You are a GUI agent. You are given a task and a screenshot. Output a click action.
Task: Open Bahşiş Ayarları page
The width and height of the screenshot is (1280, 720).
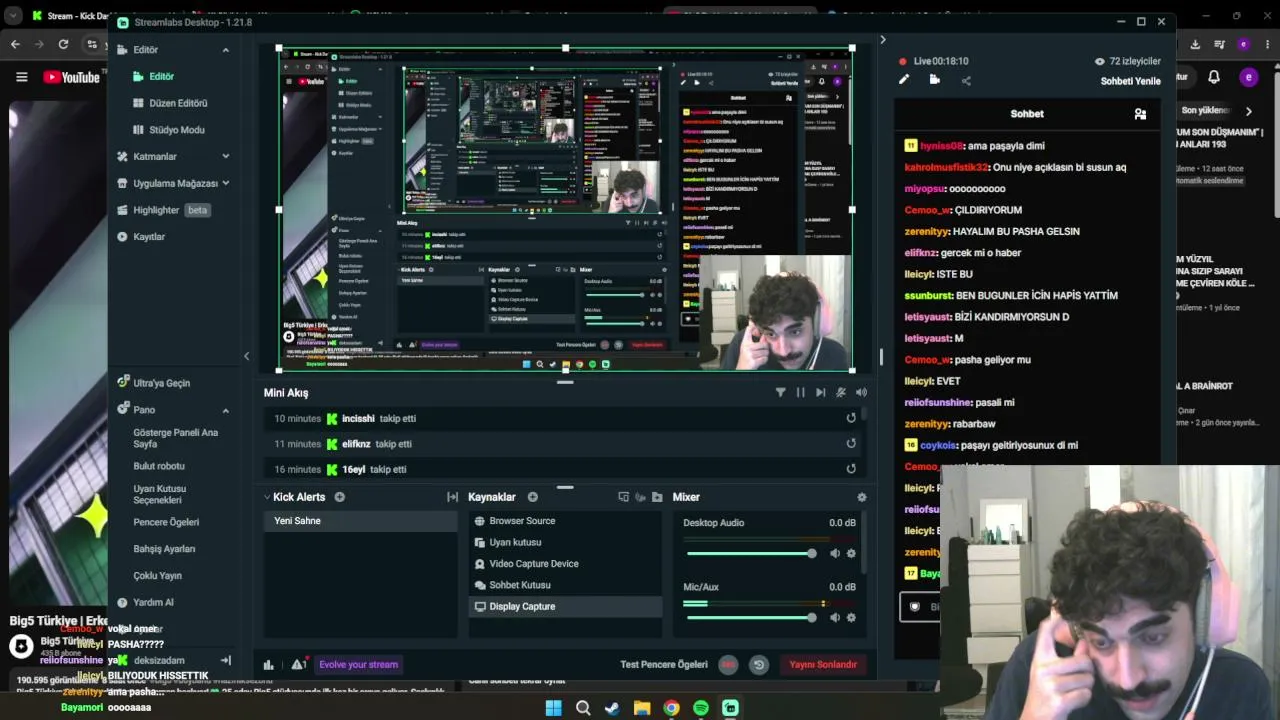pyautogui.click(x=164, y=549)
